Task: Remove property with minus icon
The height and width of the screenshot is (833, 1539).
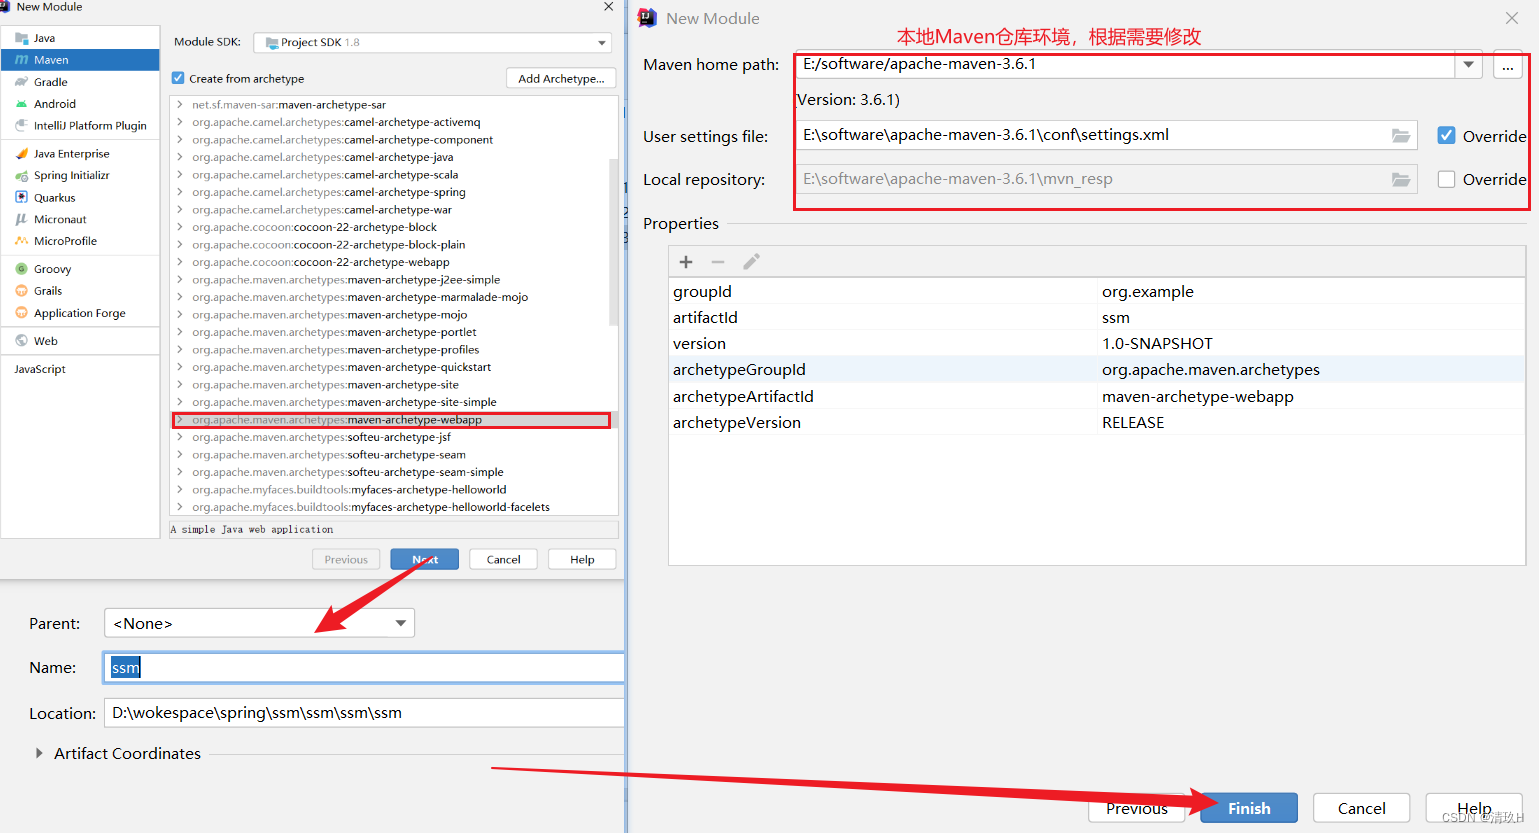Action: tap(718, 262)
